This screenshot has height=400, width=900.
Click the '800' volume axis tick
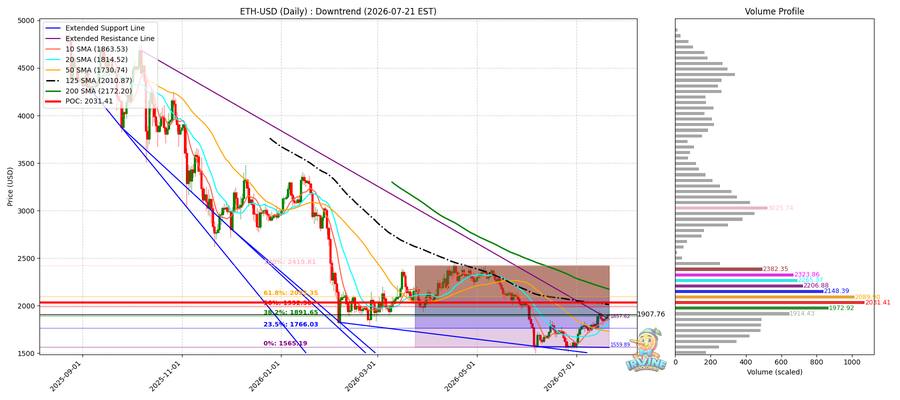(x=817, y=362)
